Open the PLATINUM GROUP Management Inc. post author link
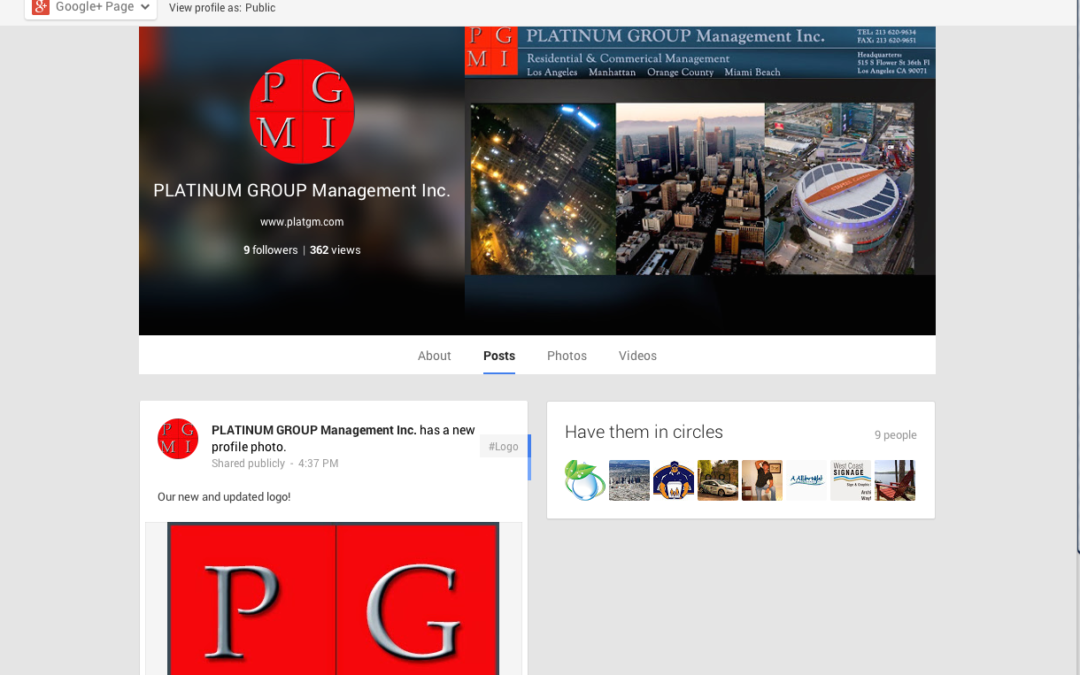1080x675 pixels. click(313, 430)
